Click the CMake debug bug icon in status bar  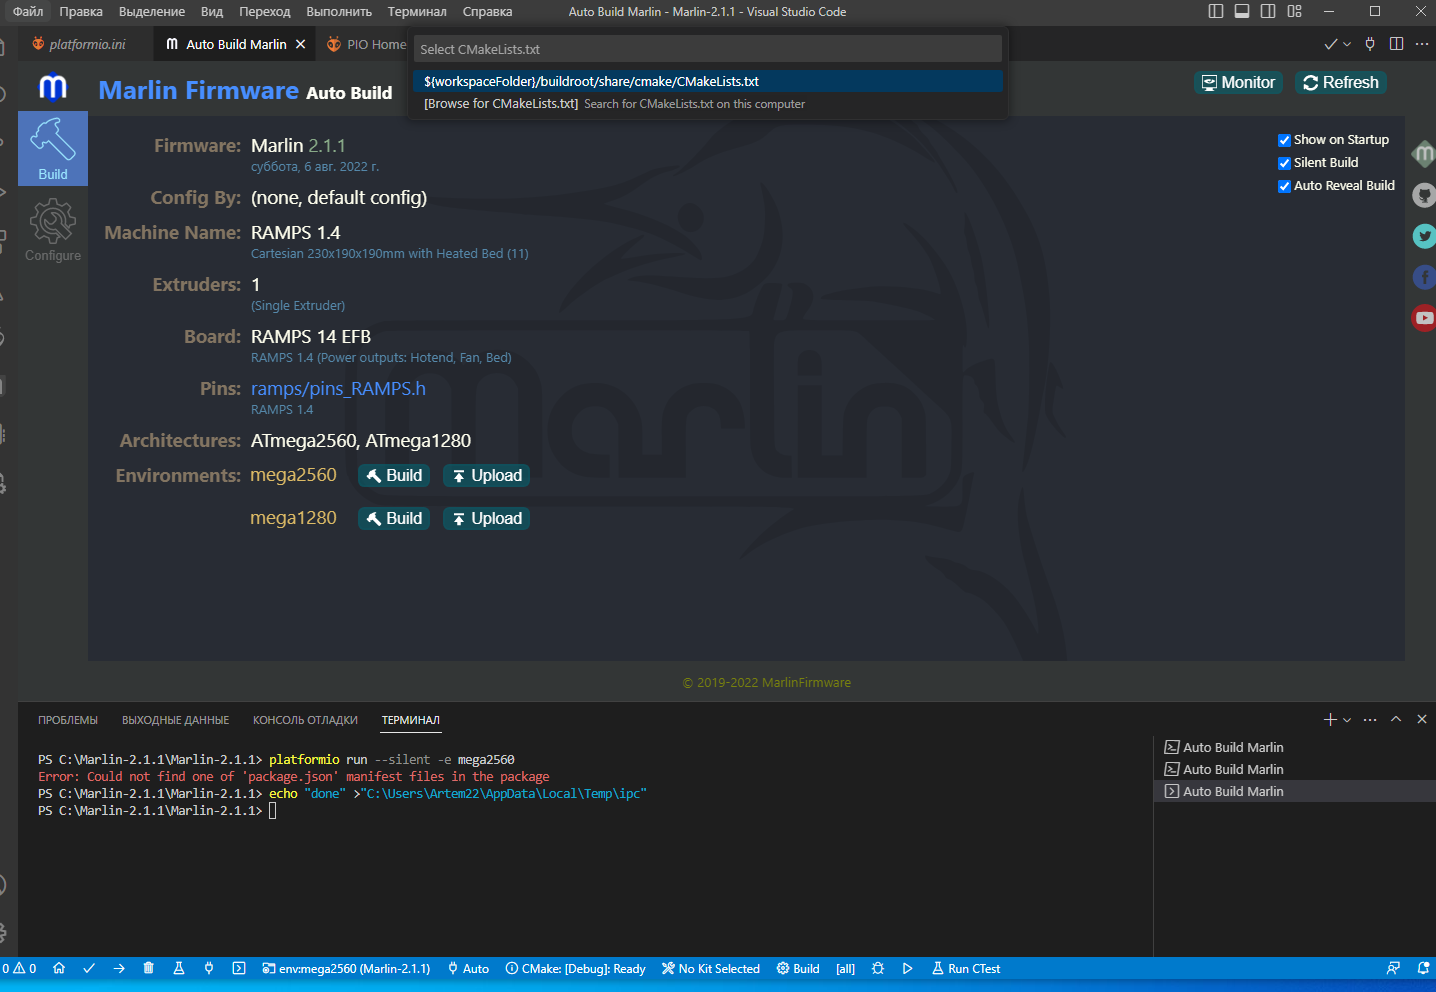tap(878, 968)
